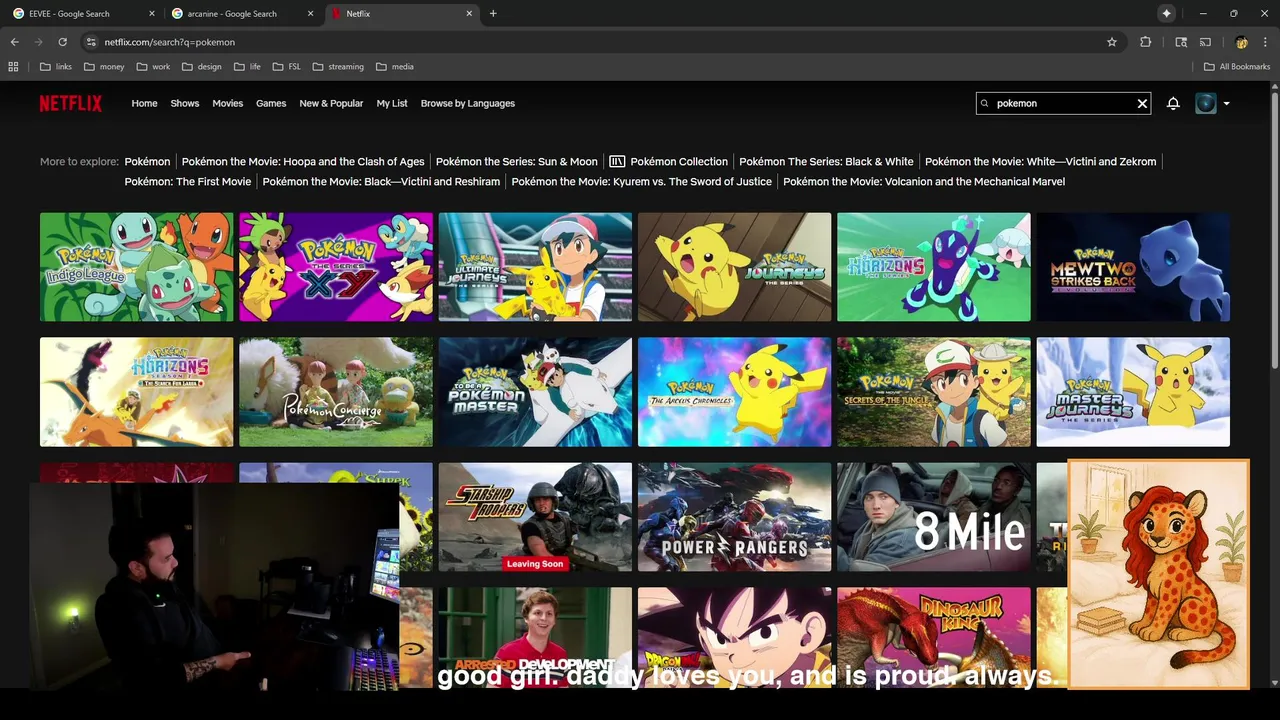The height and width of the screenshot is (720, 1280).
Task: Open the notifications bell
Action: click(x=1173, y=103)
